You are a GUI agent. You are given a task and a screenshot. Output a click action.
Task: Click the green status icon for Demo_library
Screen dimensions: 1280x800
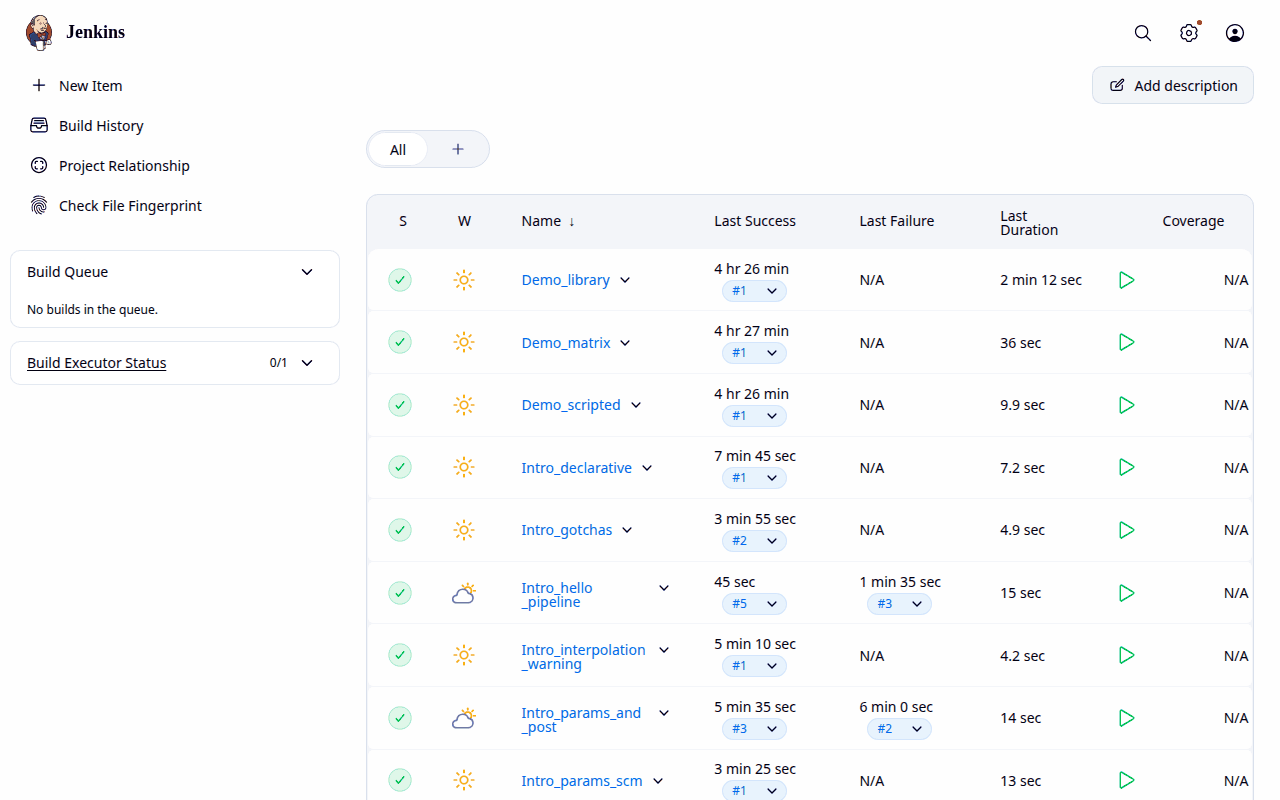(400, 280)
